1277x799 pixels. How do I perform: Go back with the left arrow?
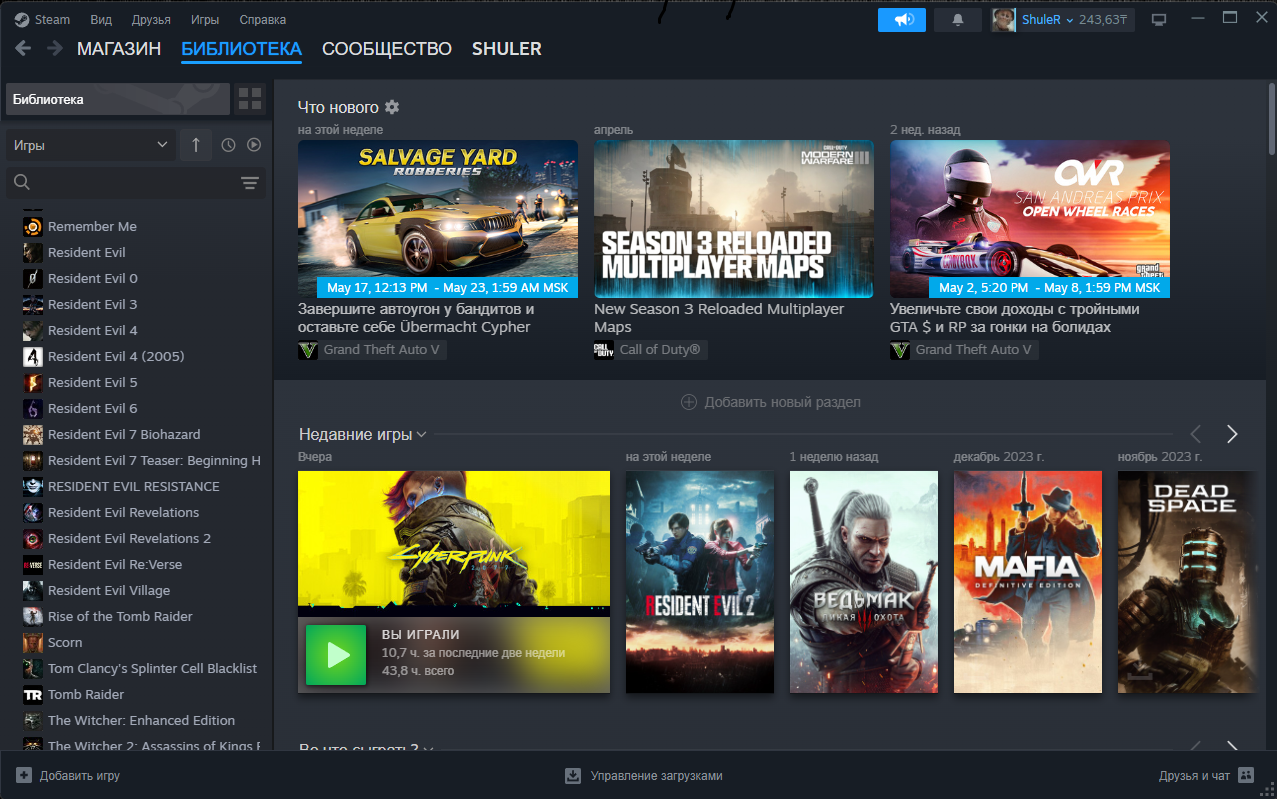[x=23, y=48]
